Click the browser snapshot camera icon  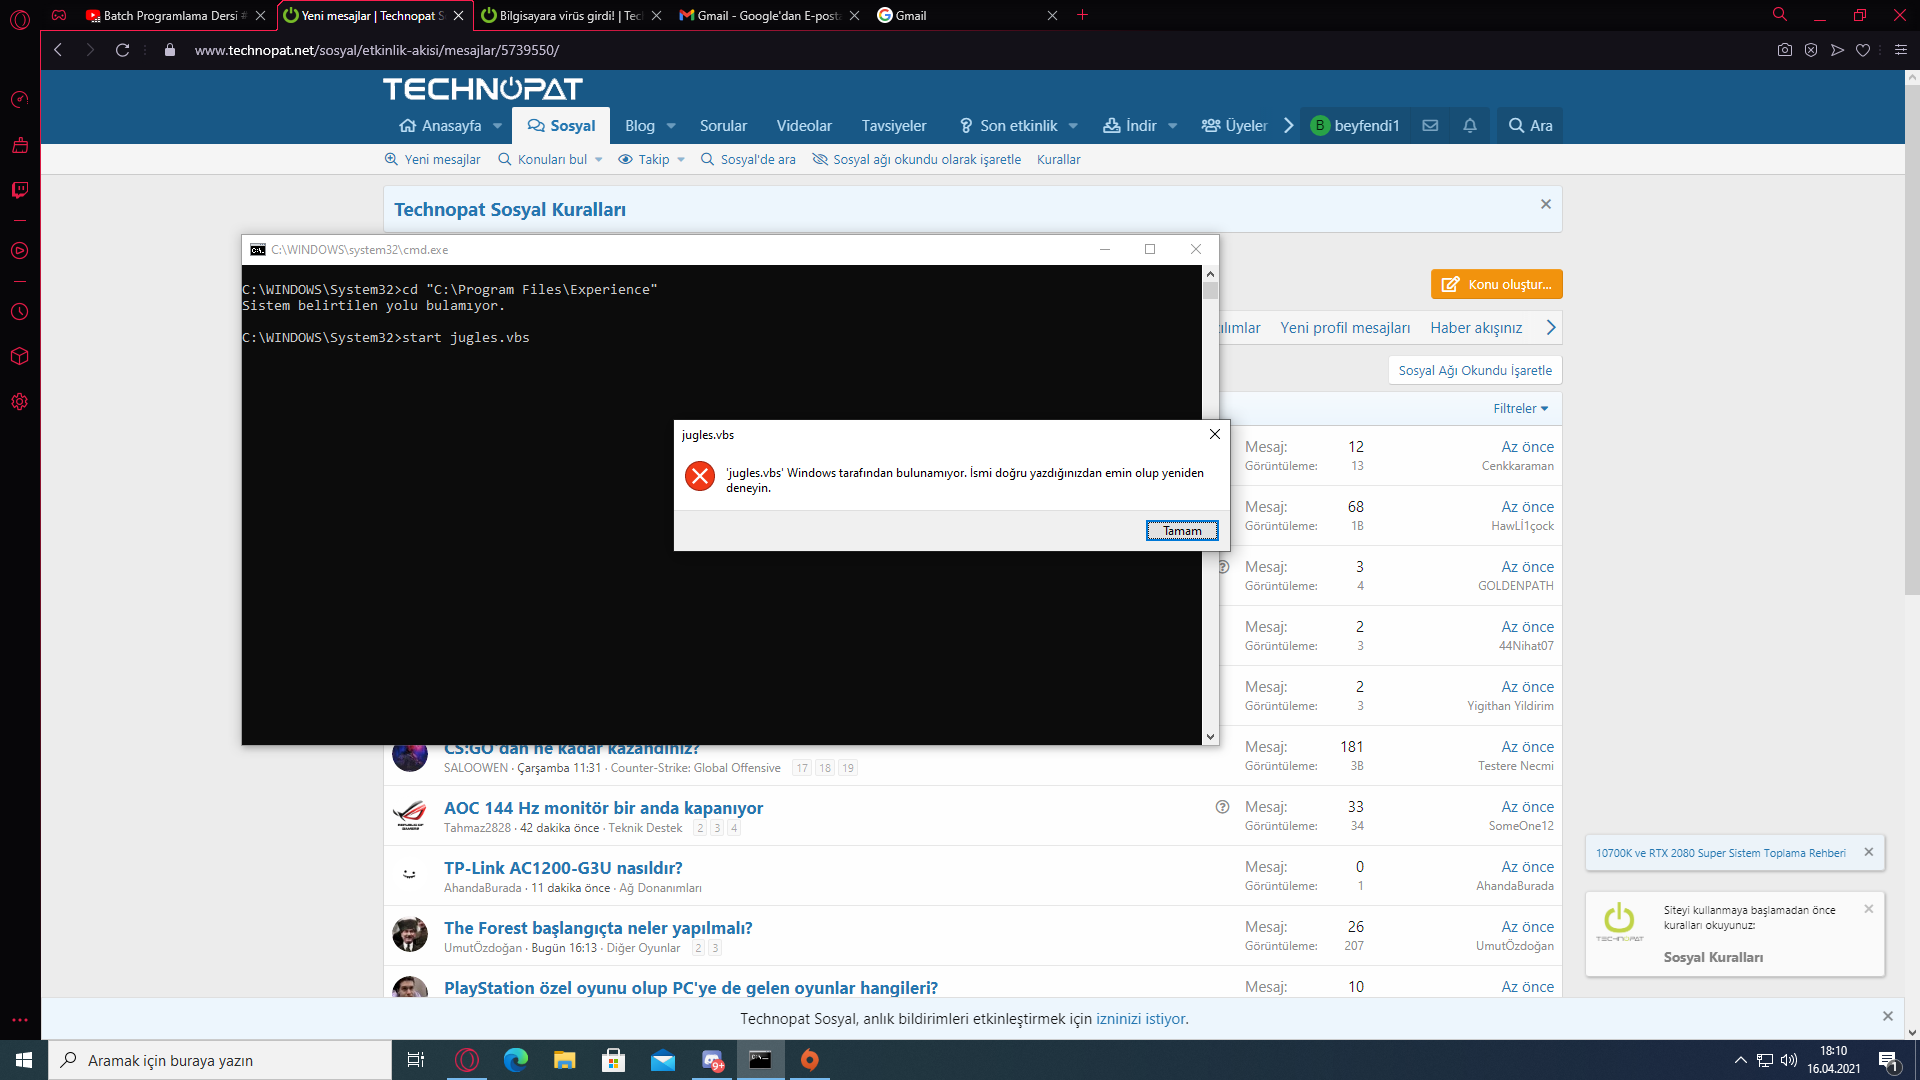pos(1785,50)
